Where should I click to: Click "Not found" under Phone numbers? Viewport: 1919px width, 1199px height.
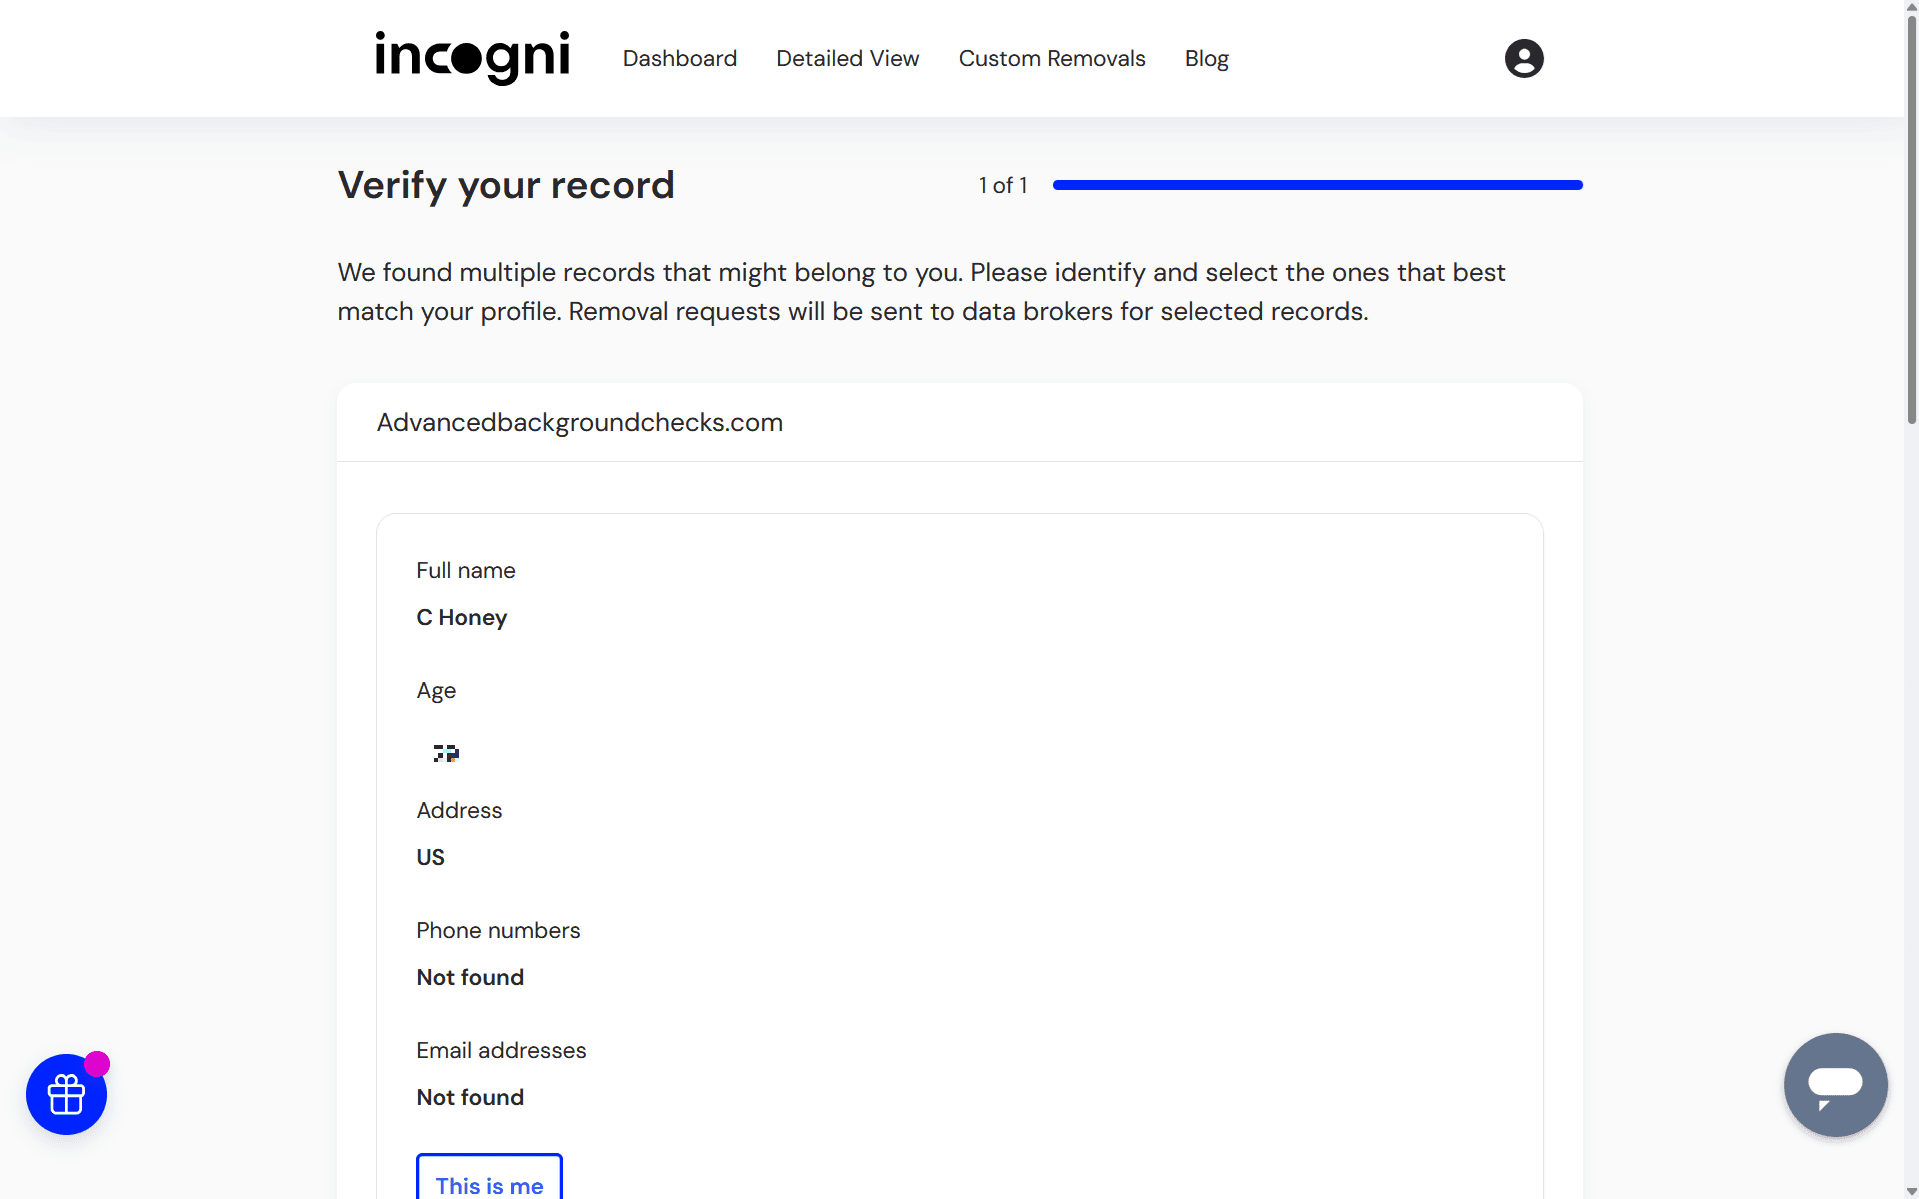coord(470,977)
